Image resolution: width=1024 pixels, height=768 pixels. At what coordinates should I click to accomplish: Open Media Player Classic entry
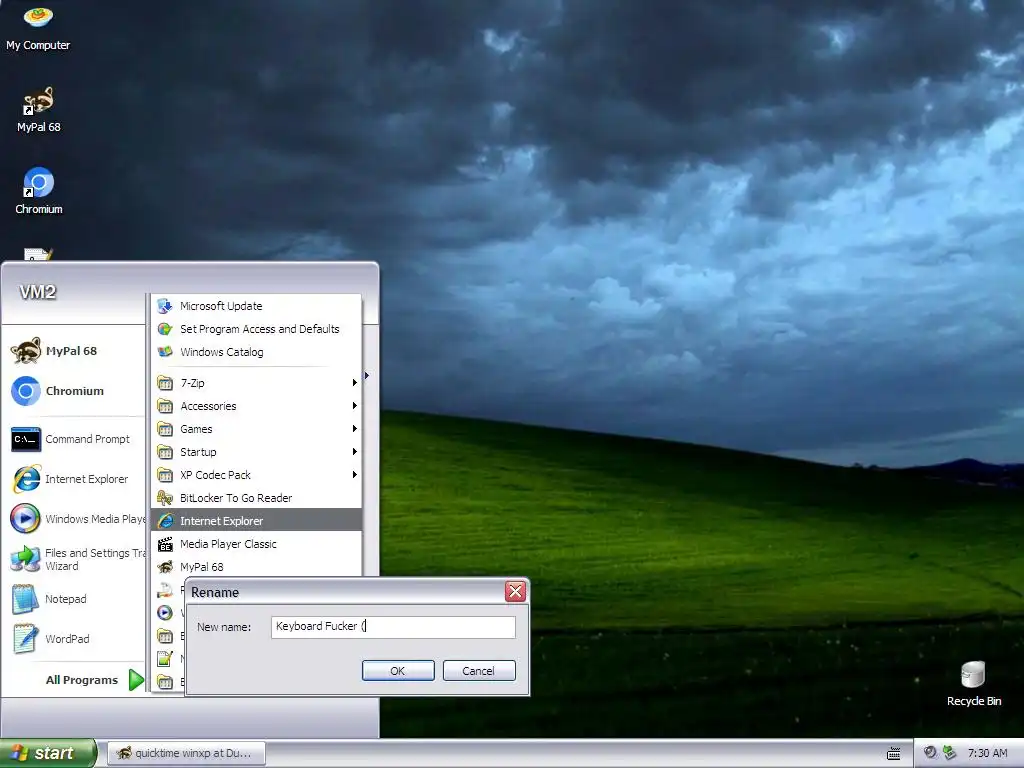tap(256, 543)
